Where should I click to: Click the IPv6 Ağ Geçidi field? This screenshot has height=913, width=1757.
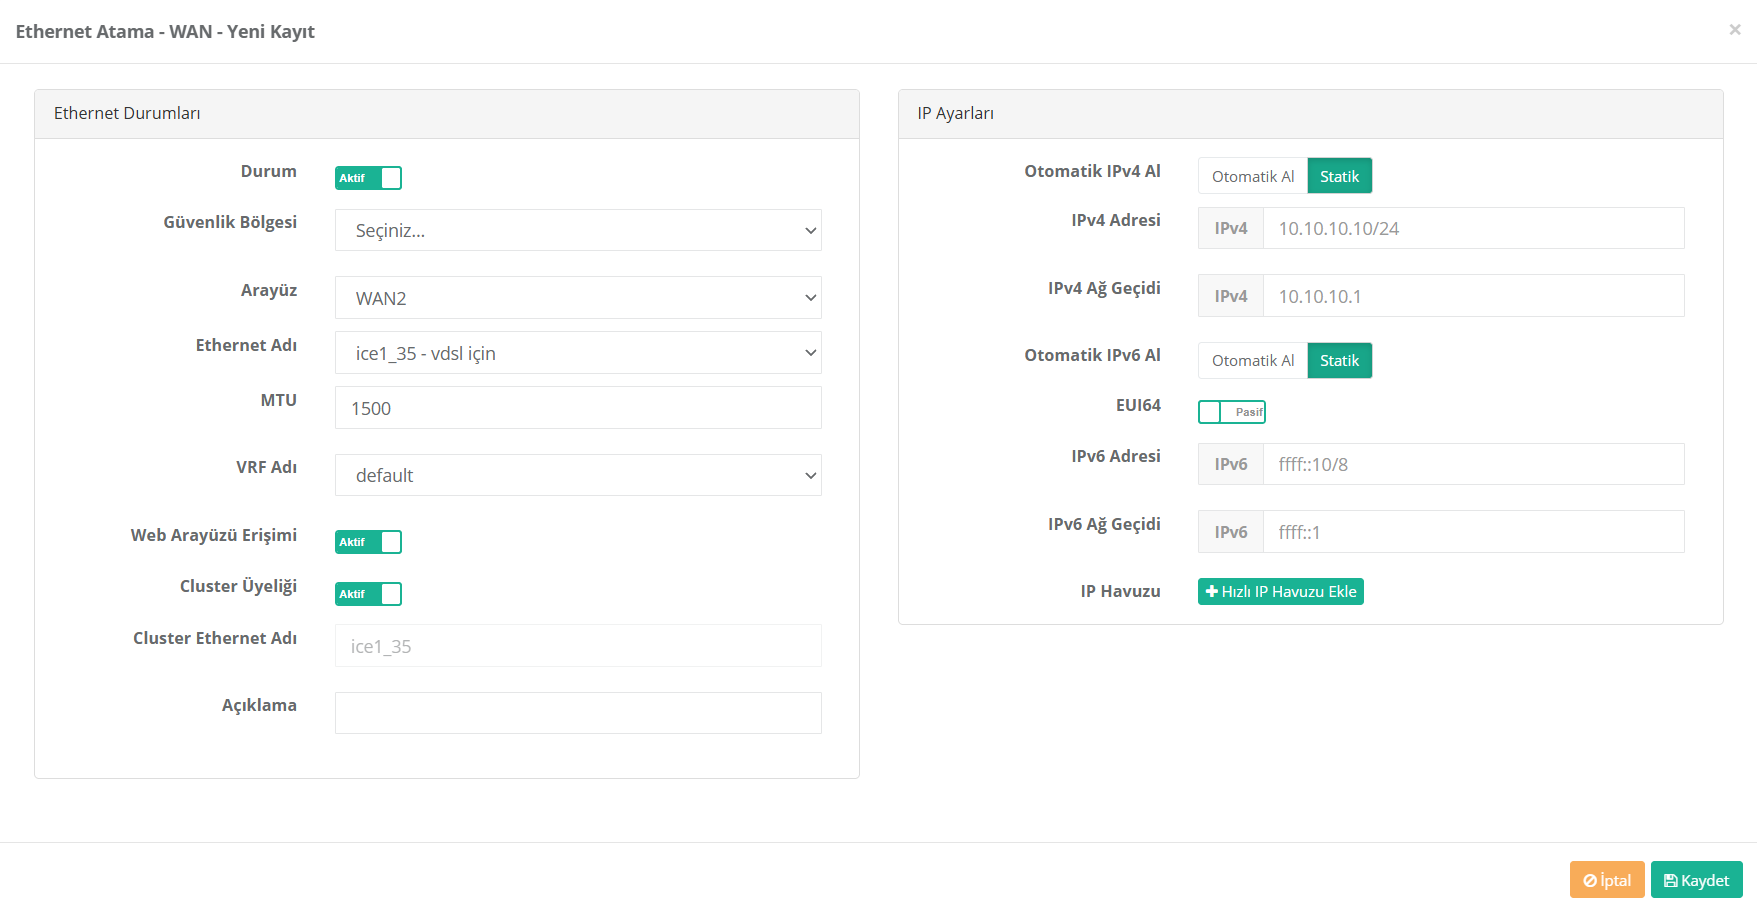coord(1472,532)
